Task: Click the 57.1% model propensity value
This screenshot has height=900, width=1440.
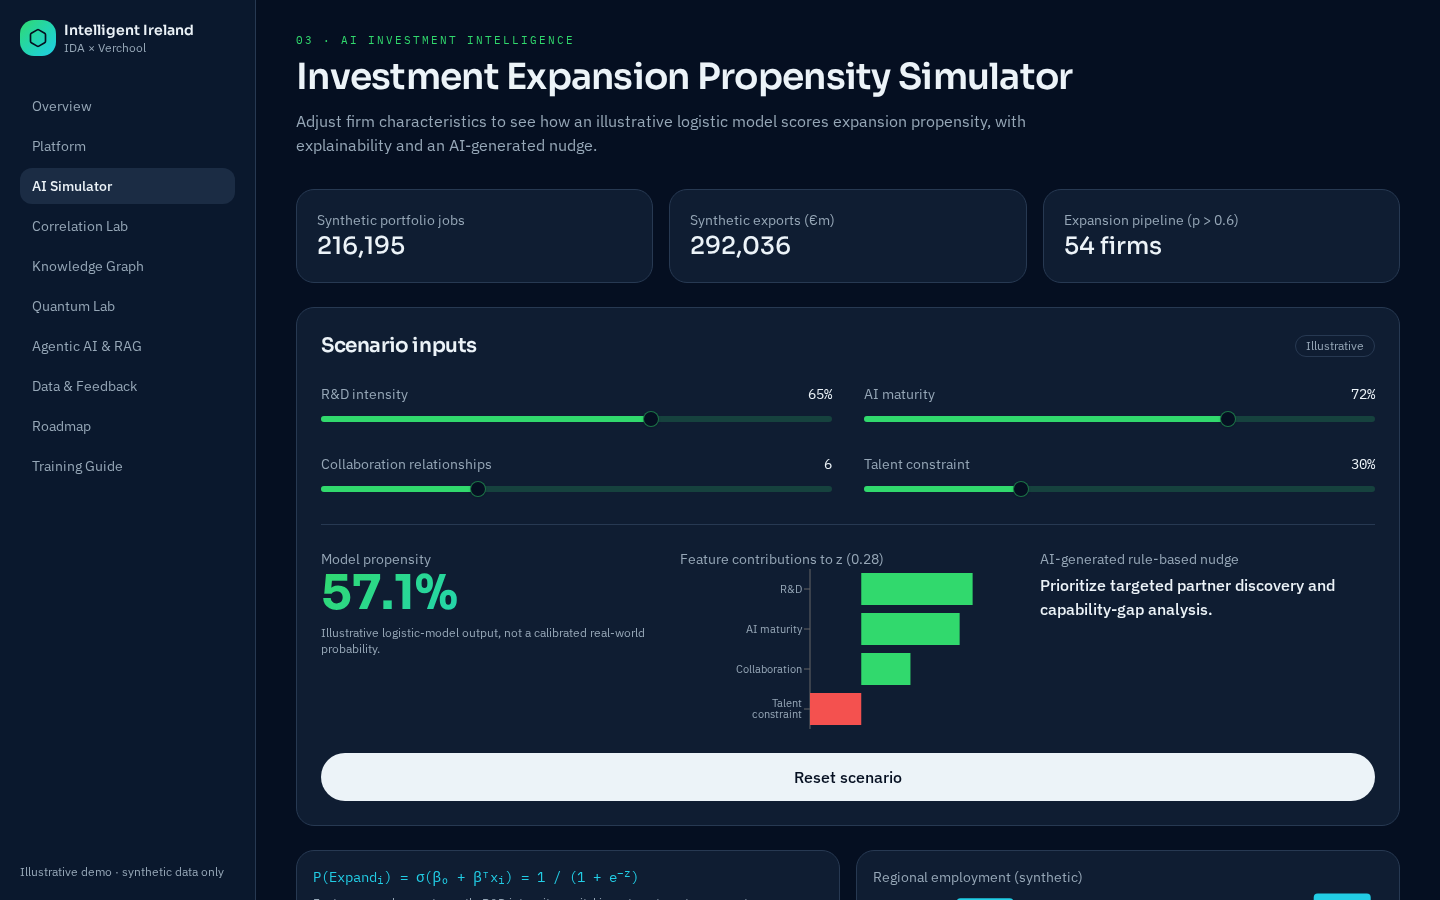Action: (x=389, y=593)
